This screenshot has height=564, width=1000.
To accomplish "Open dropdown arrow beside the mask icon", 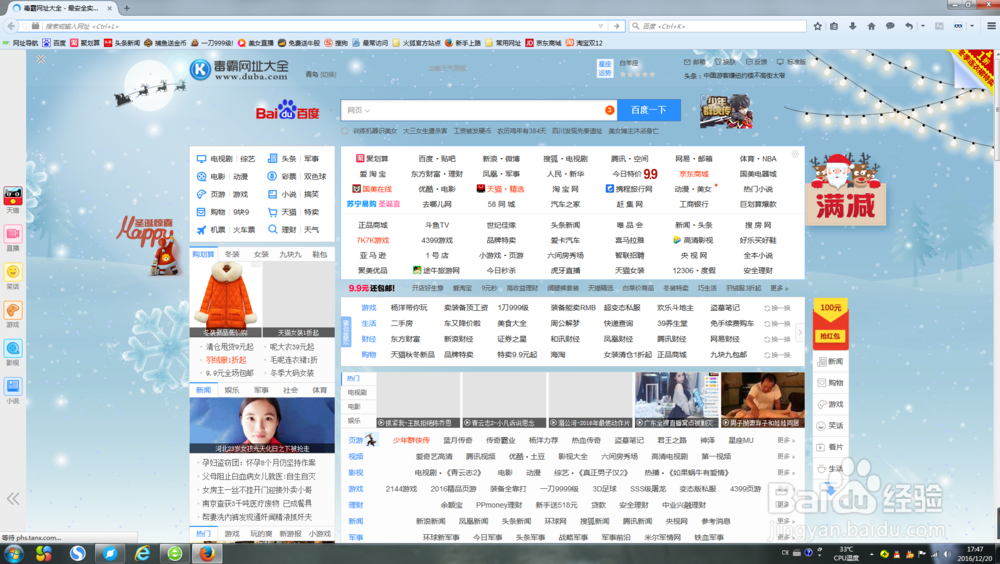I will 972,26.
